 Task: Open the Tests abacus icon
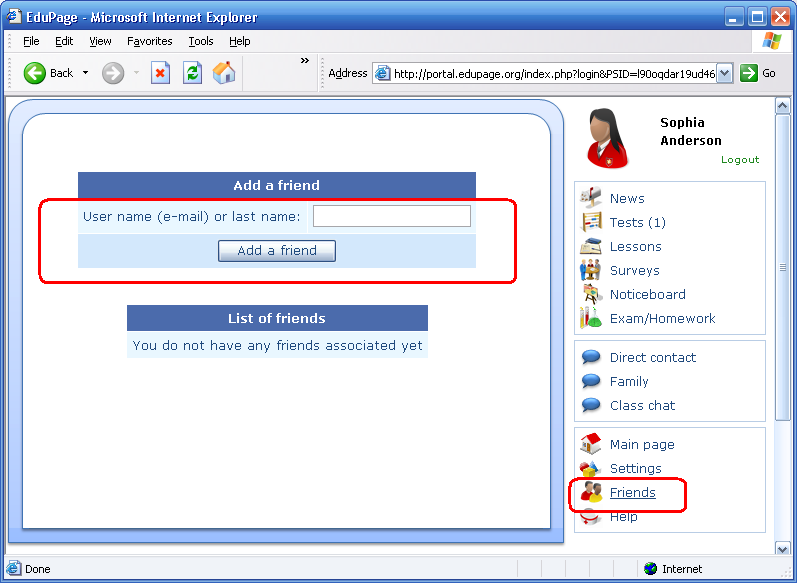pyautogui.click(x=591, y=222)
